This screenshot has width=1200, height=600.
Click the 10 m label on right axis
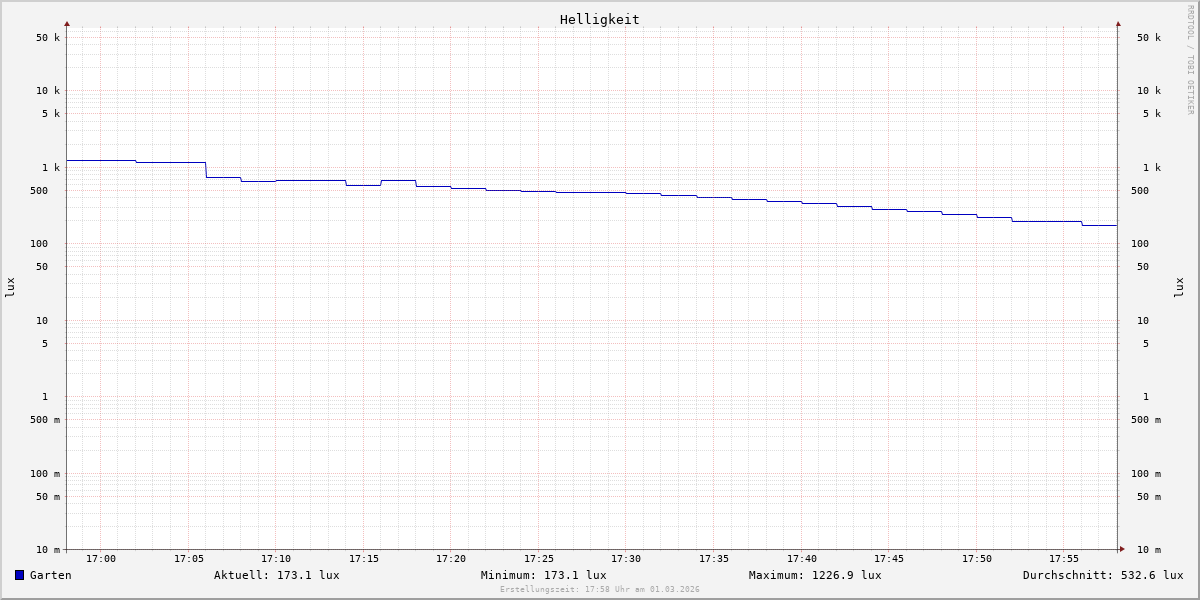tap(1148, 550)
